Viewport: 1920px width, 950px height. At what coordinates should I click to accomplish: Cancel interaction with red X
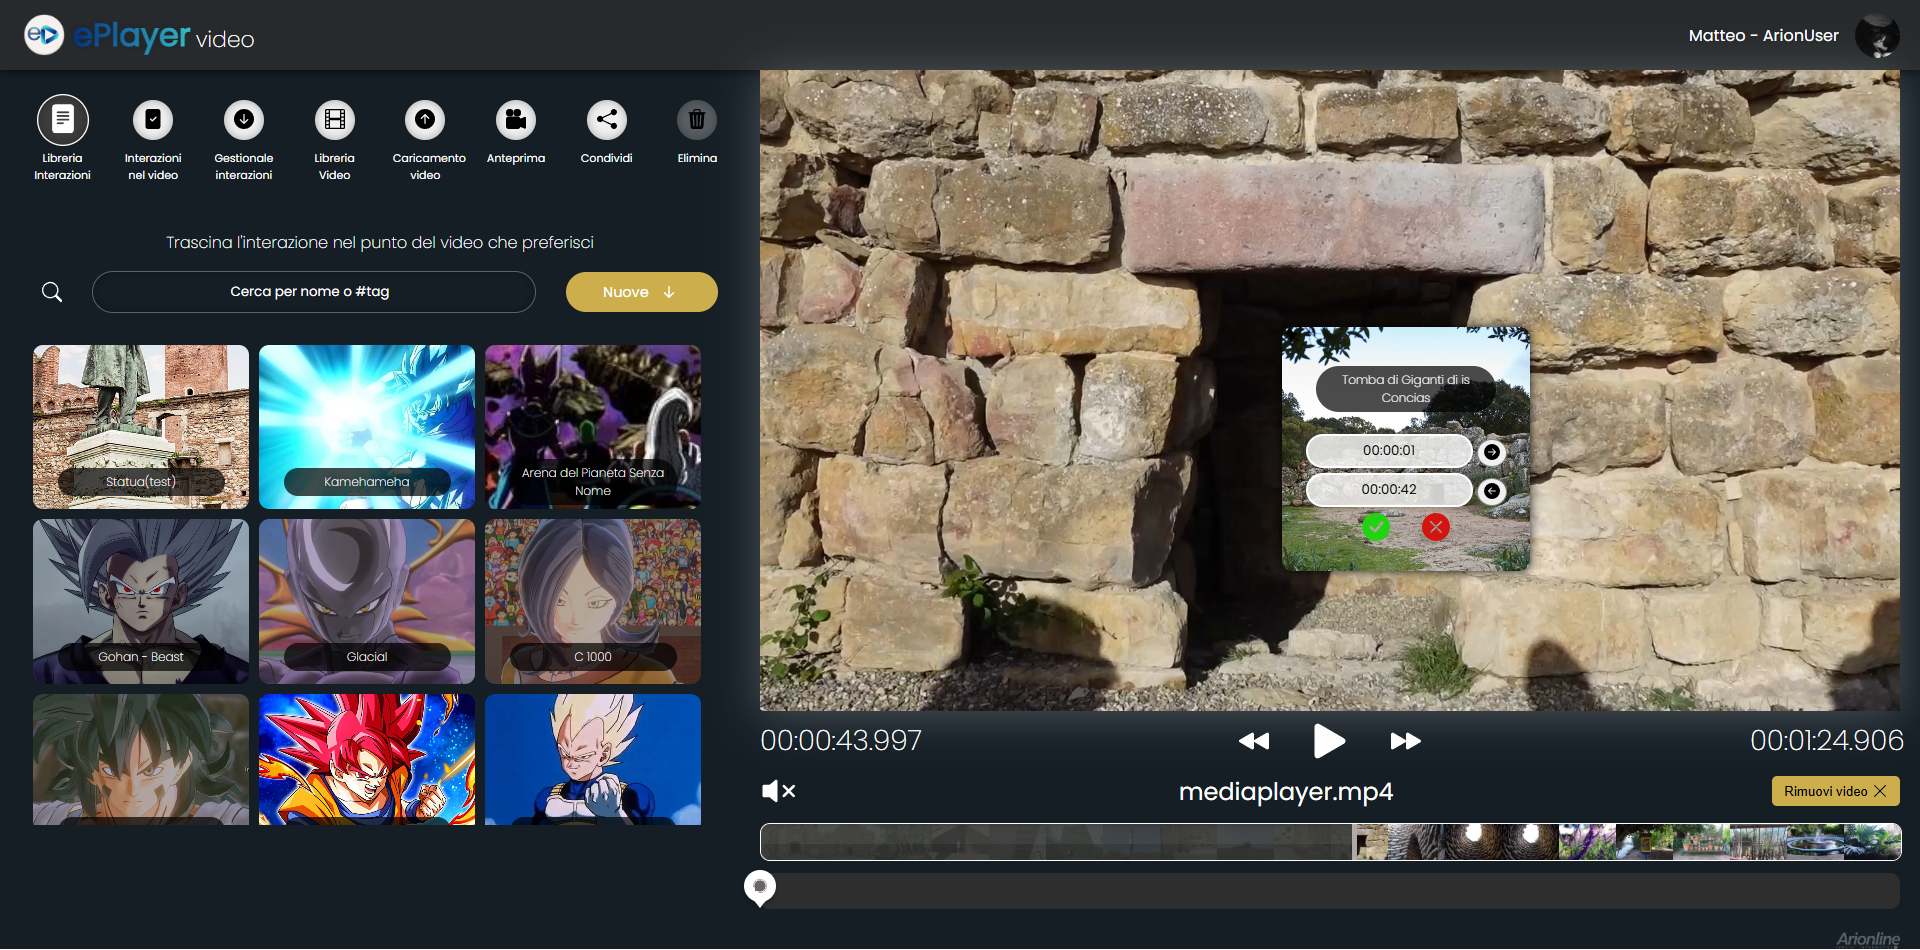click(x=1436, y=527)
